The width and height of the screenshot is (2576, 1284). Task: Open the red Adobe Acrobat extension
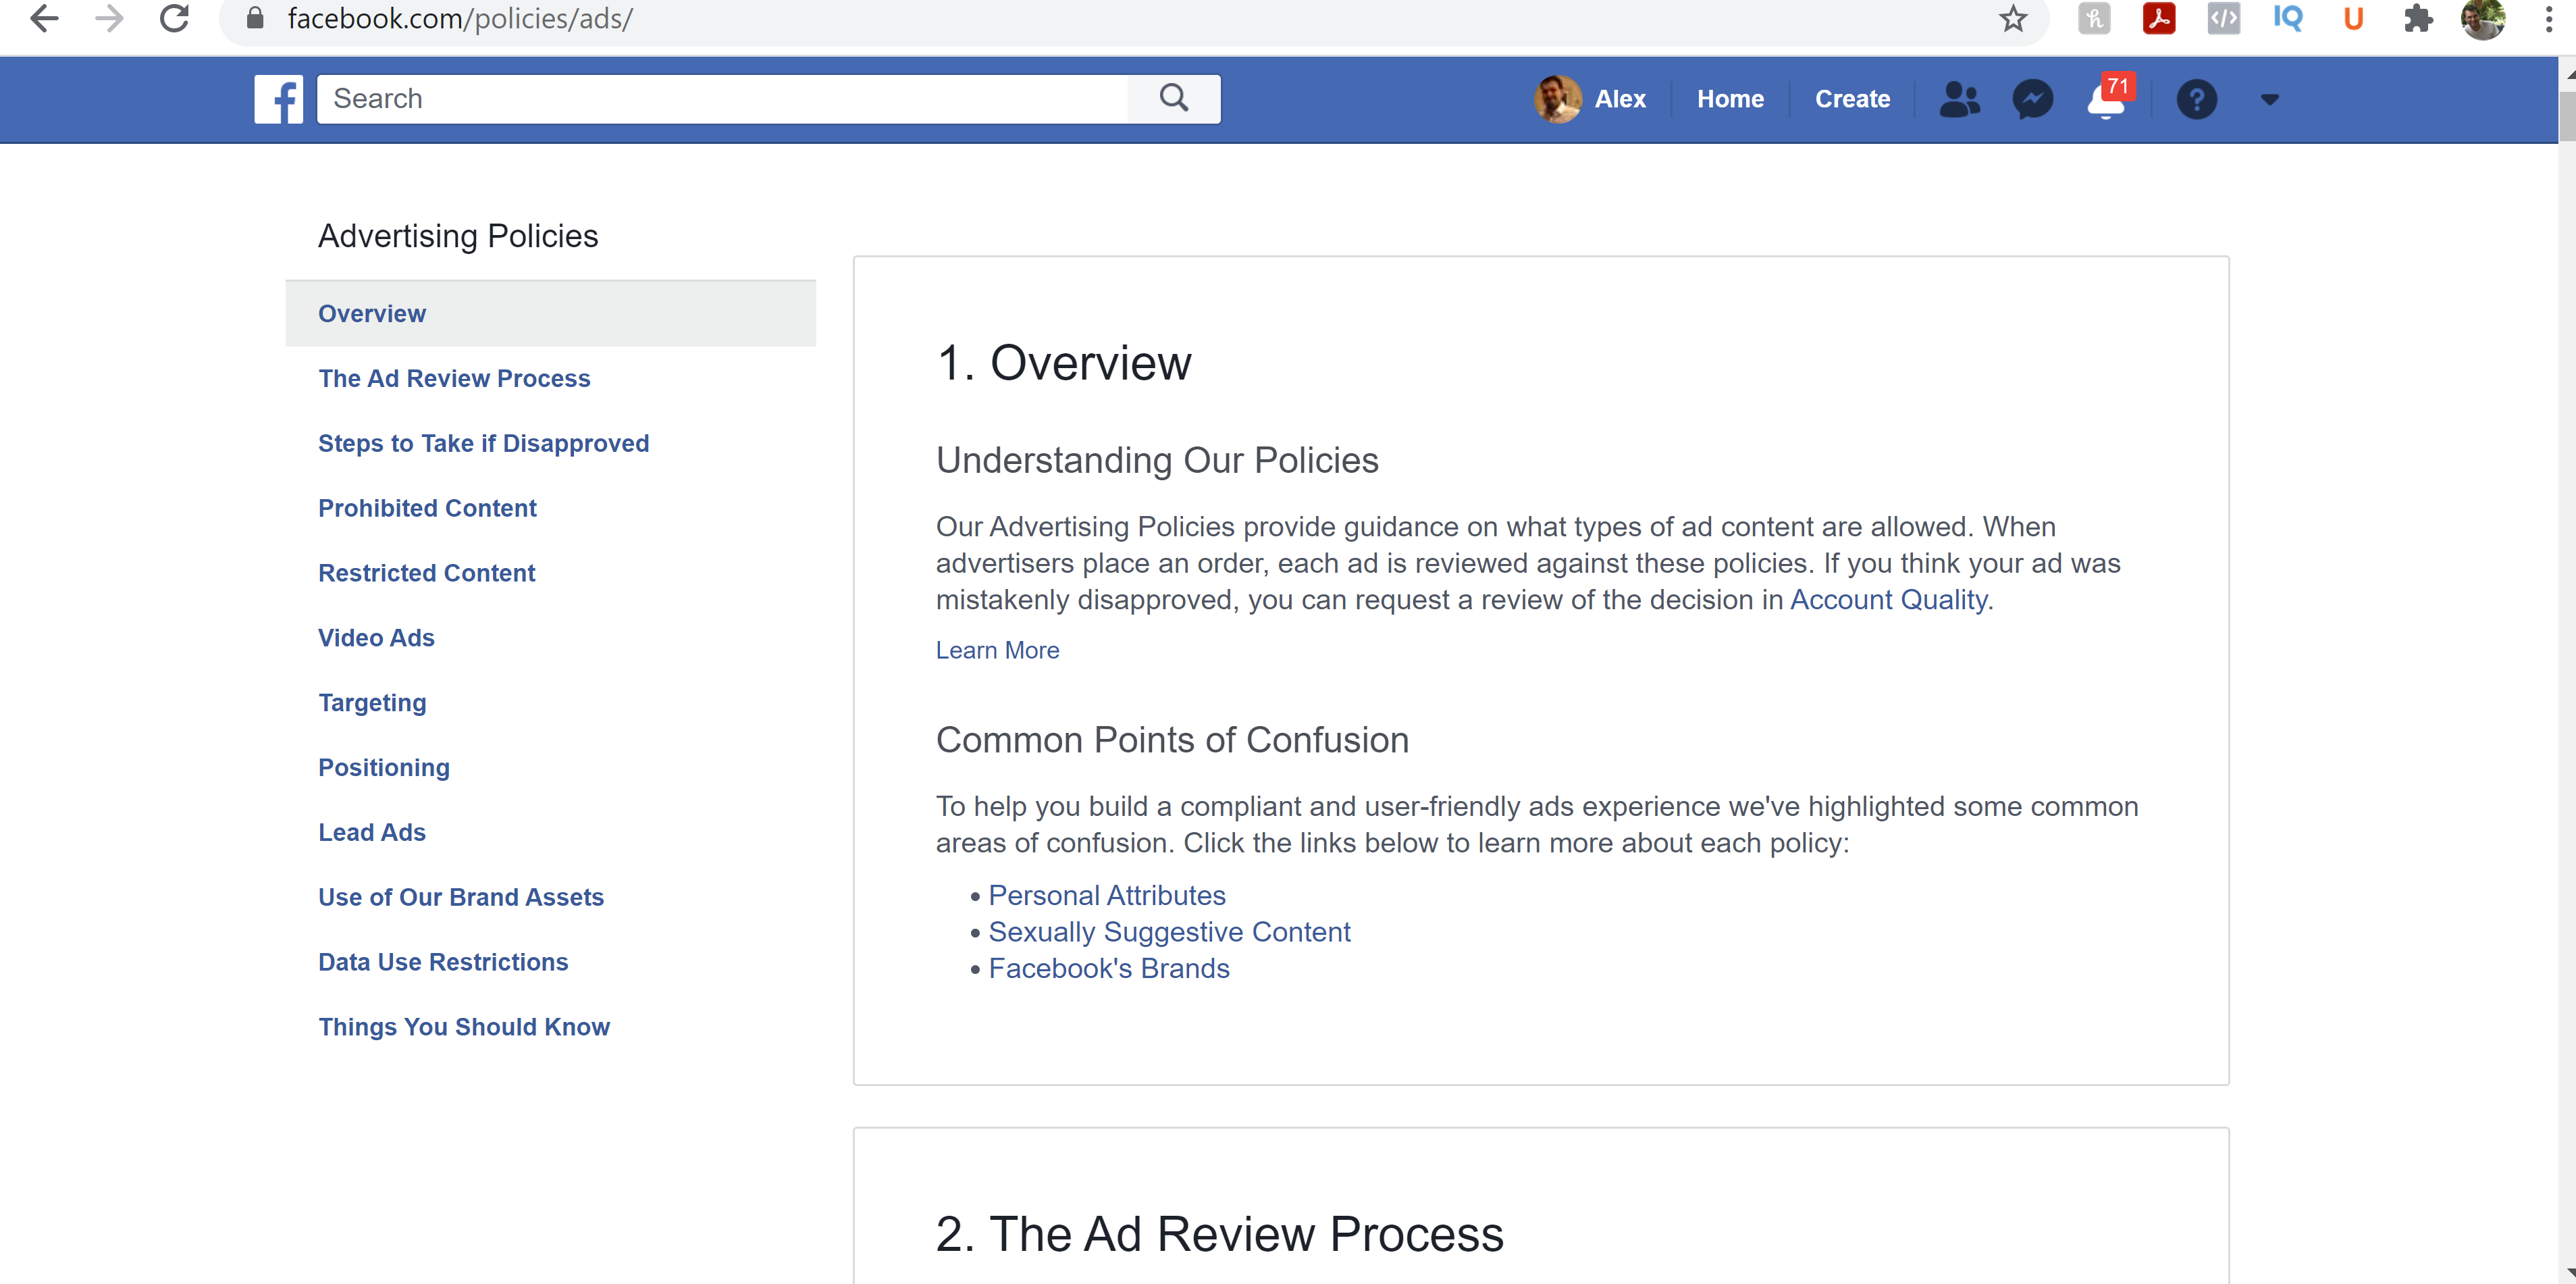coord(2158,18)
